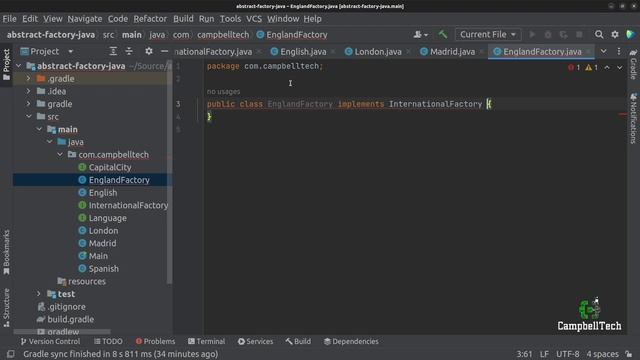Open the Services tool window
Screen dimensions: 640x360
point(256,341)
